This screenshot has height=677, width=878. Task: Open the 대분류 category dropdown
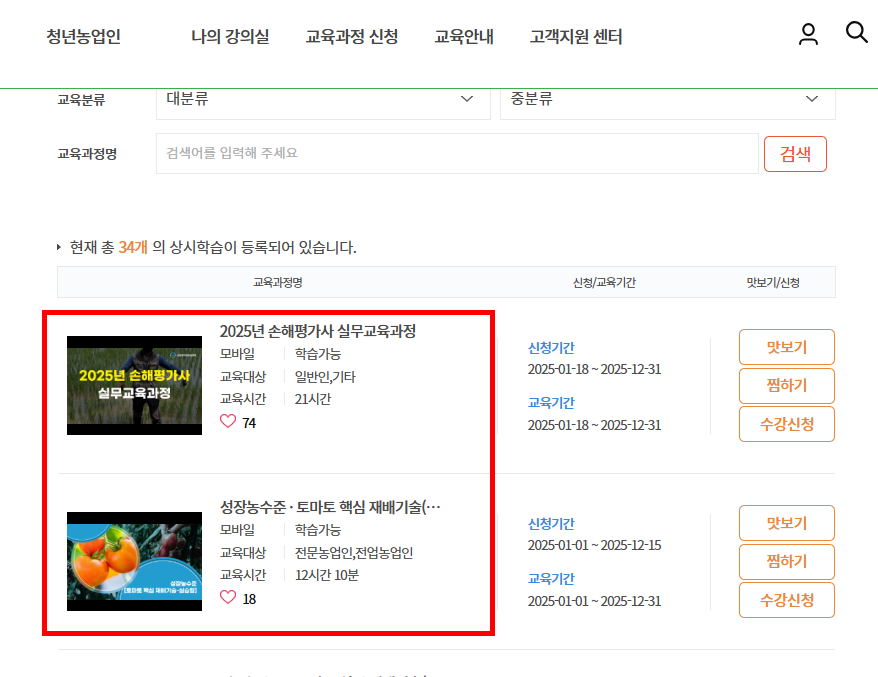320,100
